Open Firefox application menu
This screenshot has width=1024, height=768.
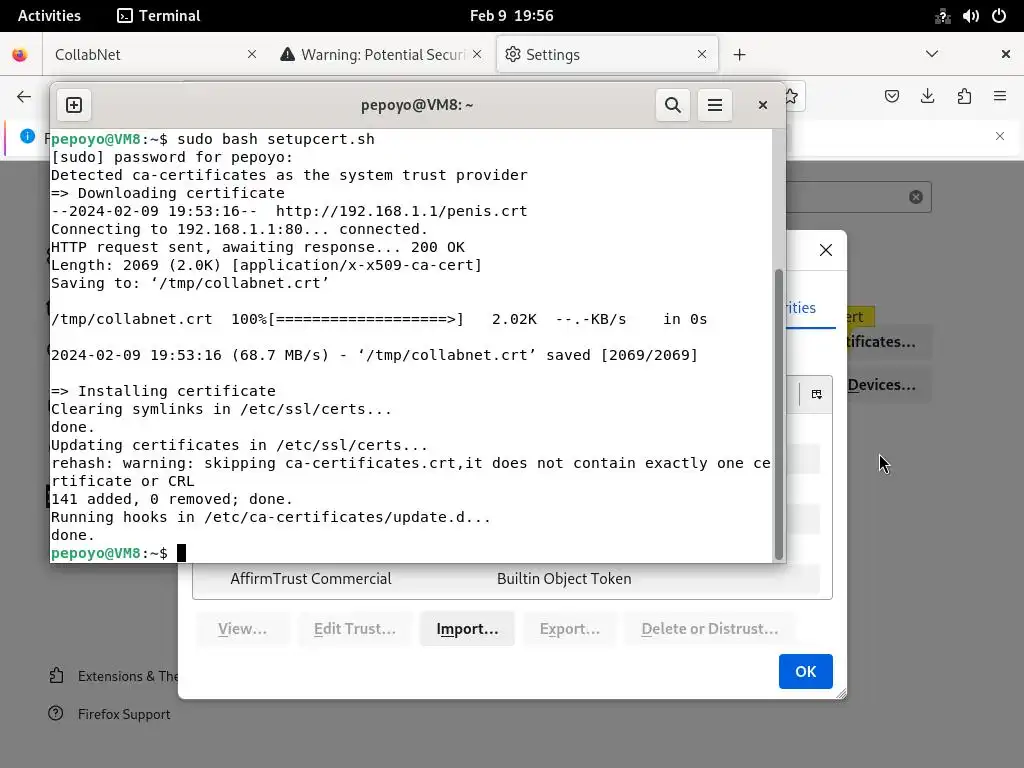1000,97
